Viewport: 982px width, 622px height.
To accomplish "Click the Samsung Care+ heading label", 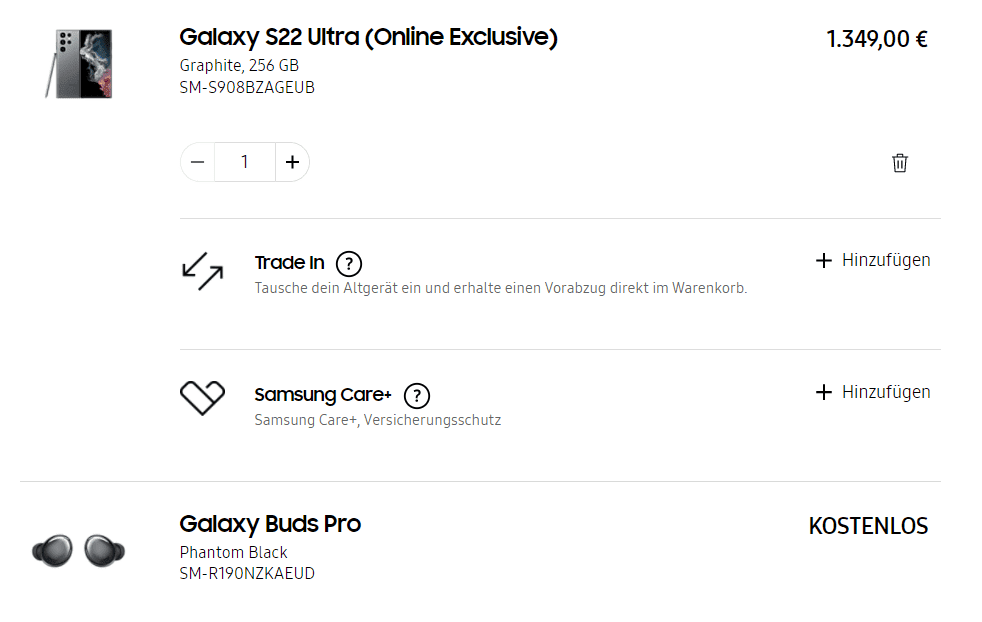I will [322, 395].
